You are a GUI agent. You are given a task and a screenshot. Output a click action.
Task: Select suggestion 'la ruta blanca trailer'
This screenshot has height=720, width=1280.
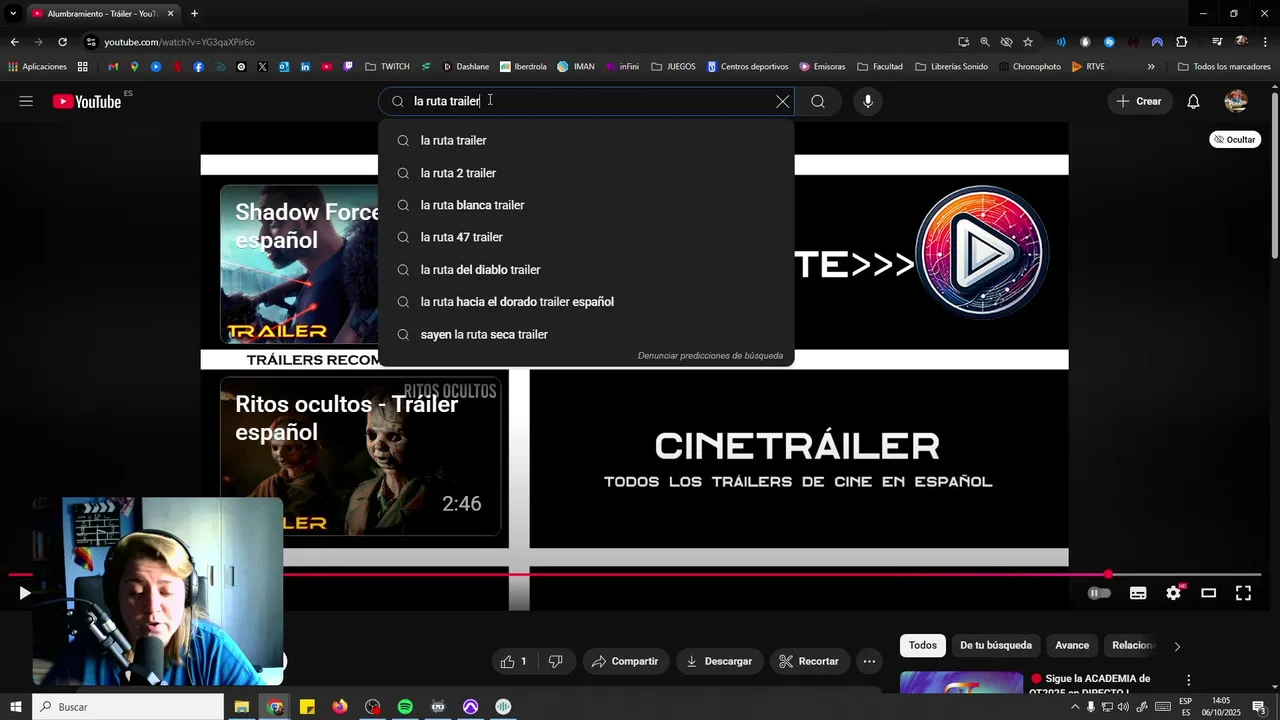point(586,205)
